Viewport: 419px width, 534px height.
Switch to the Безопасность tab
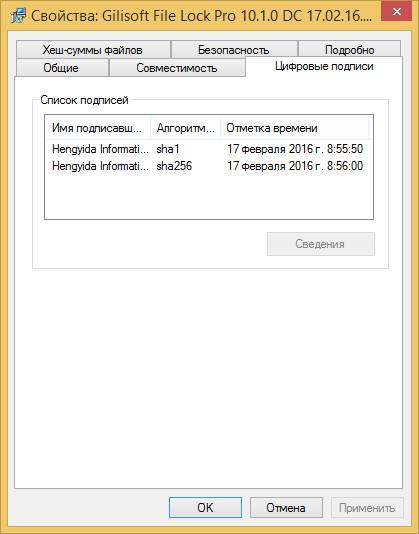[234, 49]
